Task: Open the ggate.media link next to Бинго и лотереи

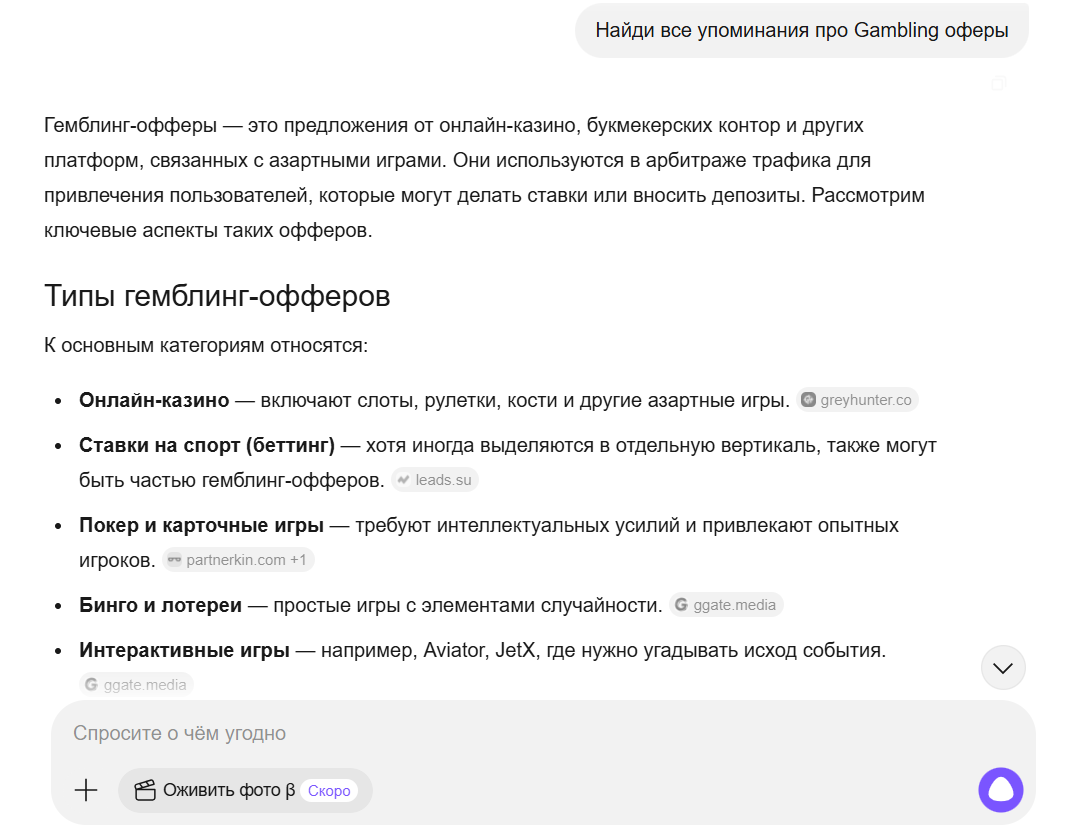Action: [x=725, y=604]
